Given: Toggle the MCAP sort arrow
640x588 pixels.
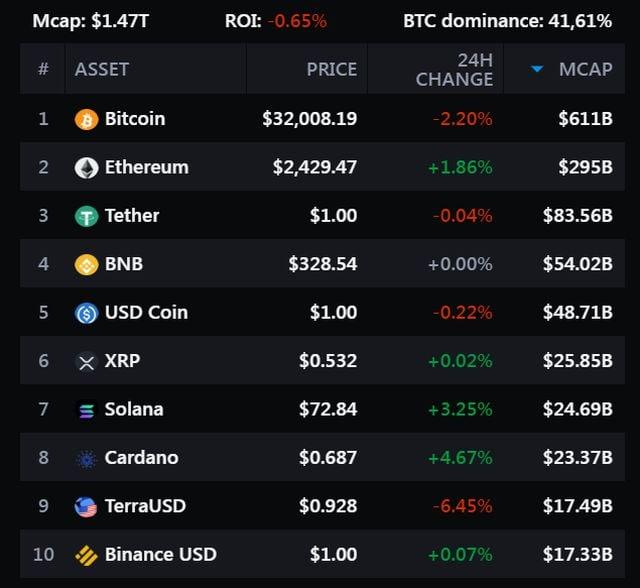Looking at the screenshot, I should 537,69.
